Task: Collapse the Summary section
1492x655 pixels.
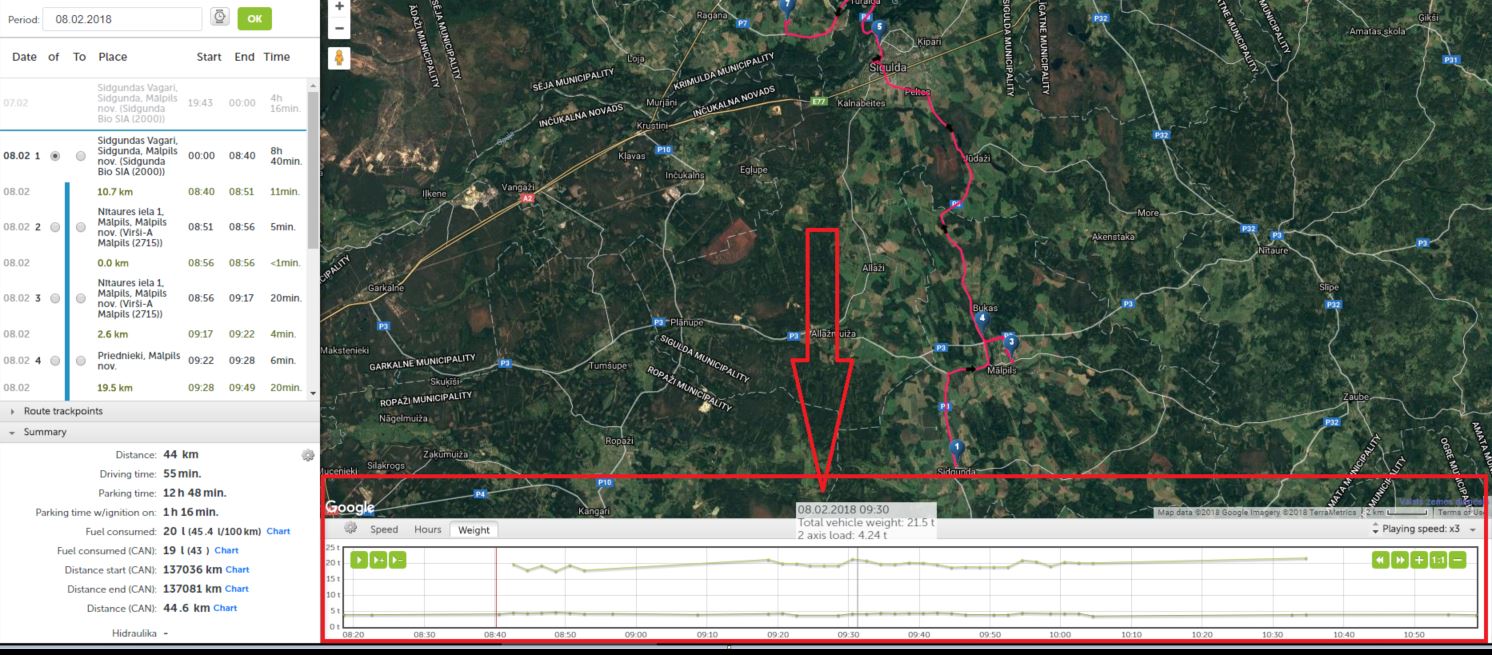Action: pos(160,432)
